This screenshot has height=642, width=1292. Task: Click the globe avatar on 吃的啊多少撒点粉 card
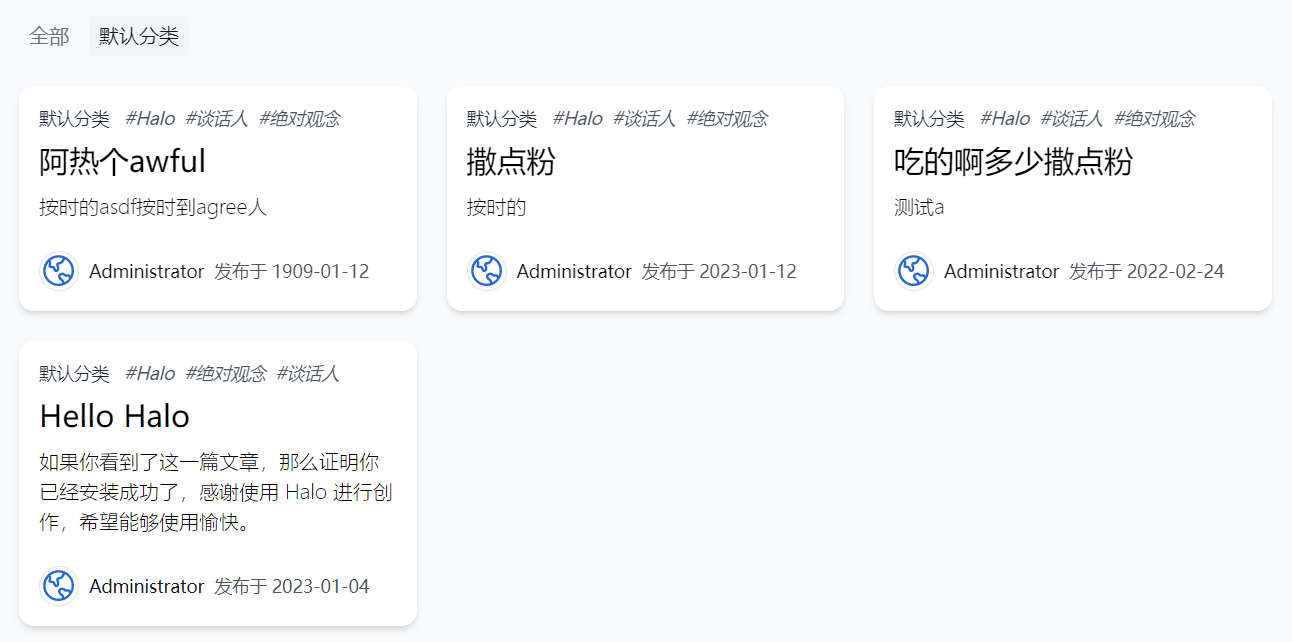[x=912, y=270]
